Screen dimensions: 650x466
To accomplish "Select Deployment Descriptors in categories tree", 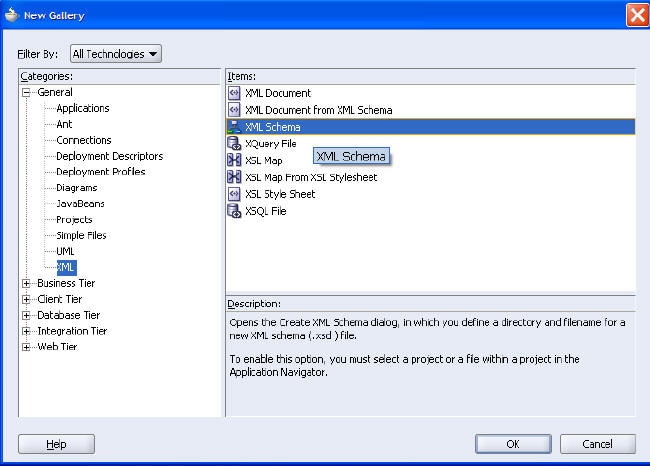I will (109, 156).
